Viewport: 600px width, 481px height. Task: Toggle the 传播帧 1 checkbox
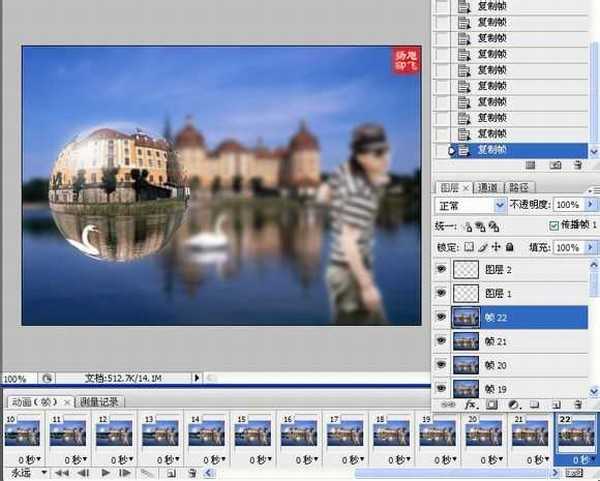[554, 226]
